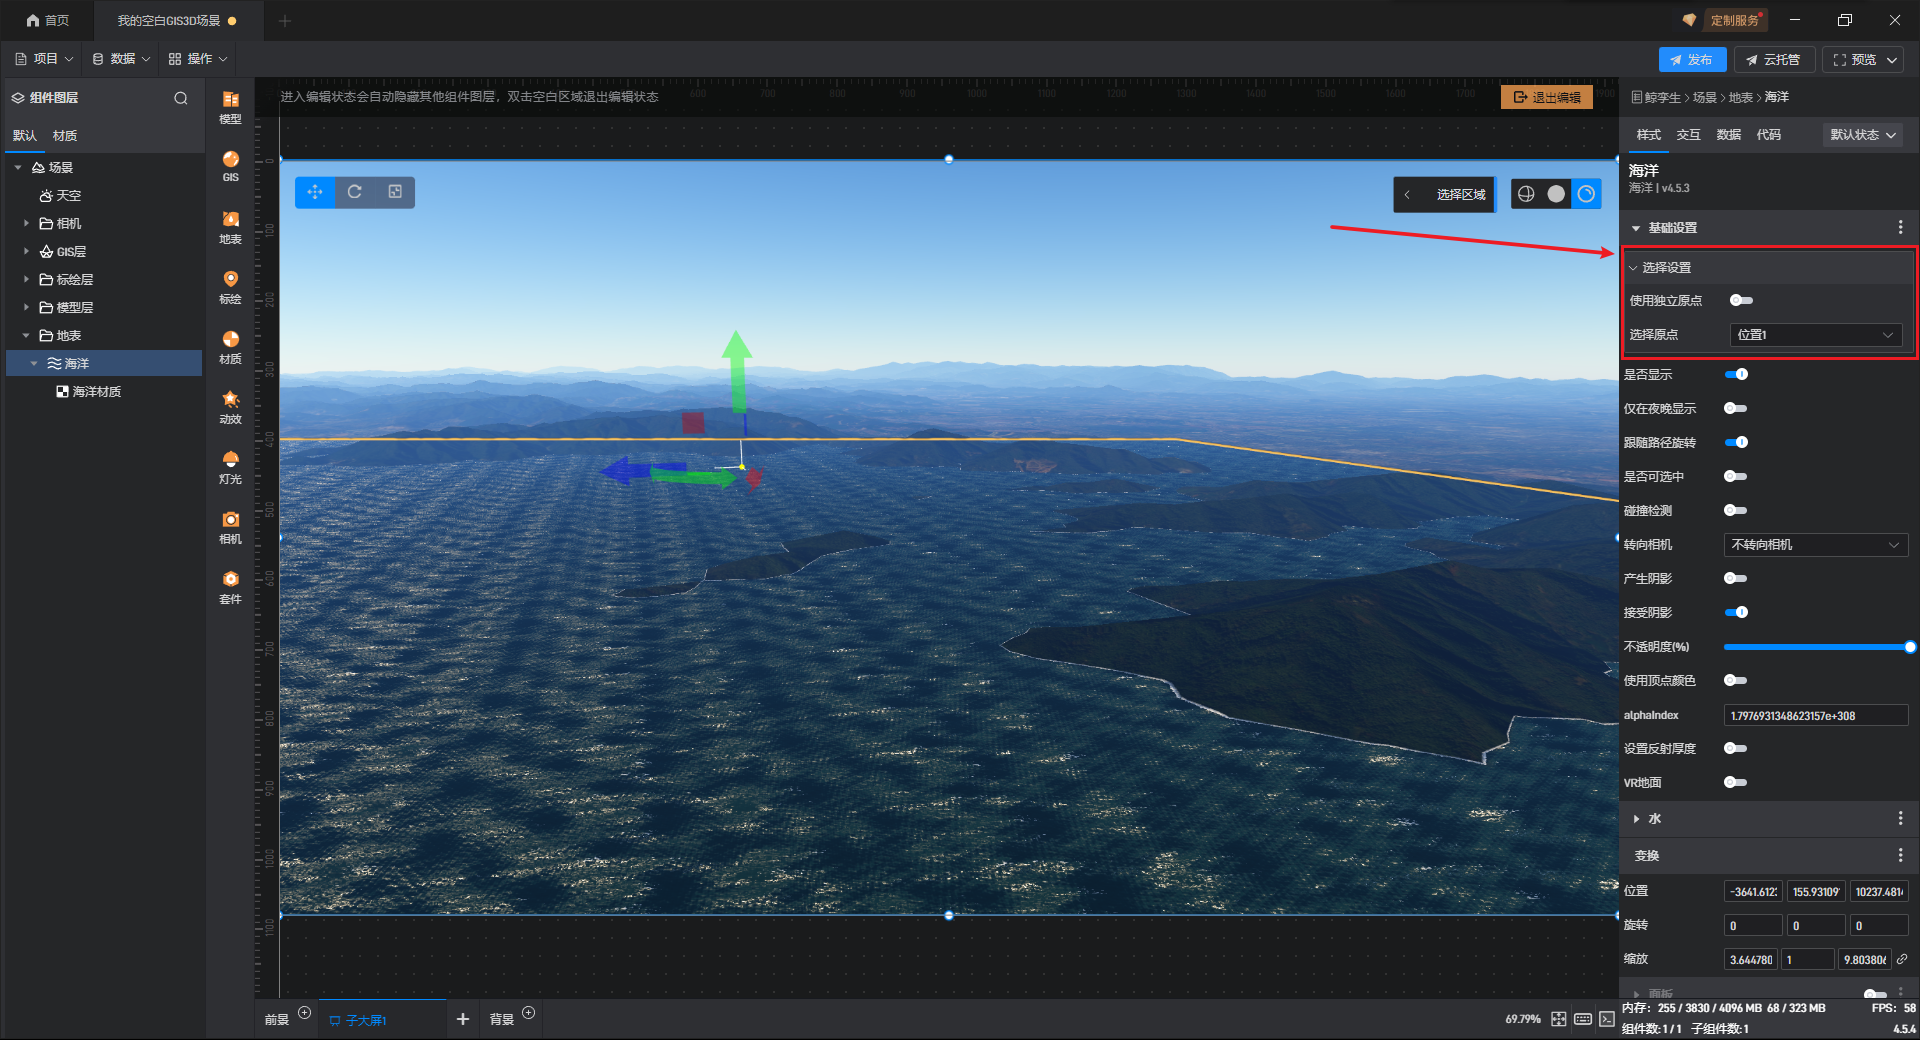Open 变换 section more options menu
Screen dimensions: 1920x1040
pyautogui.click(x=1900, y=856)
